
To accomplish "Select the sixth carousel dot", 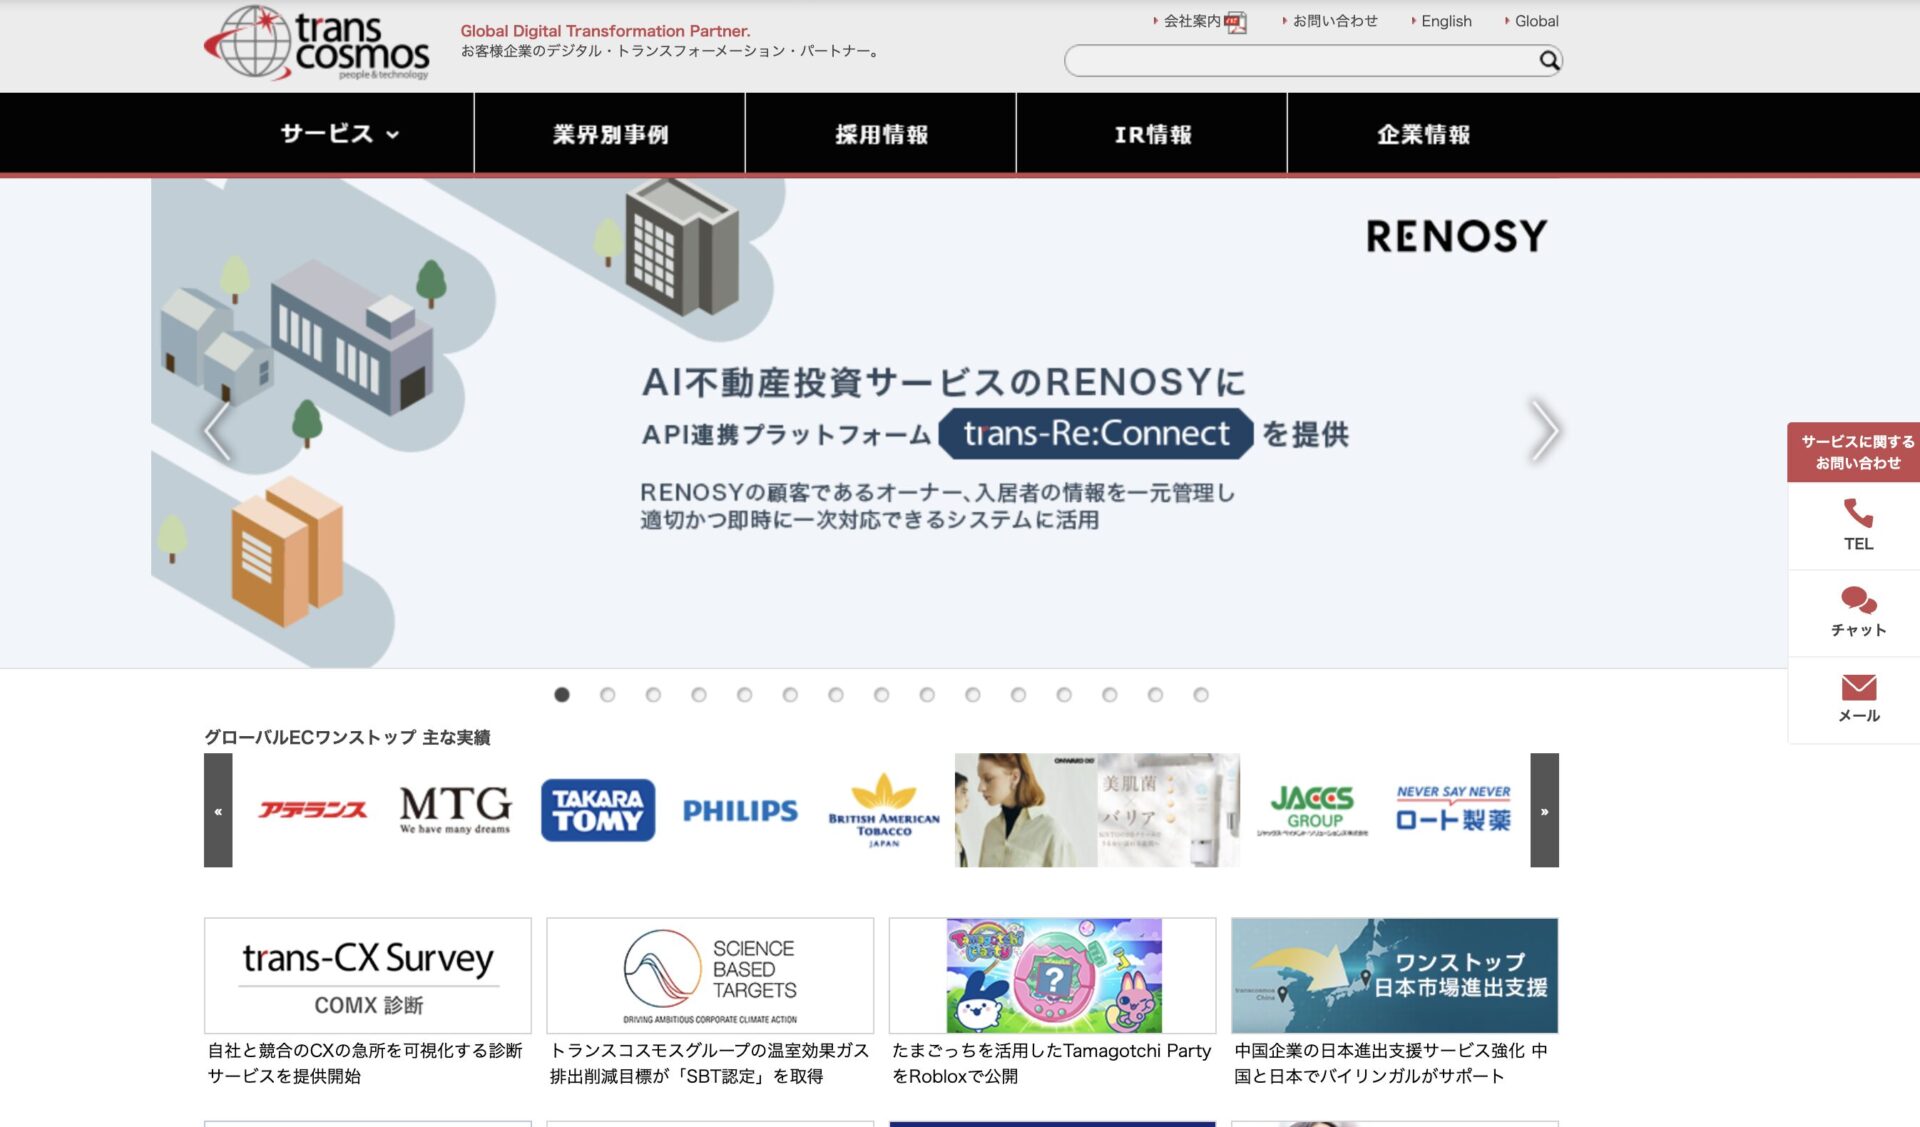I will point(790,695).
